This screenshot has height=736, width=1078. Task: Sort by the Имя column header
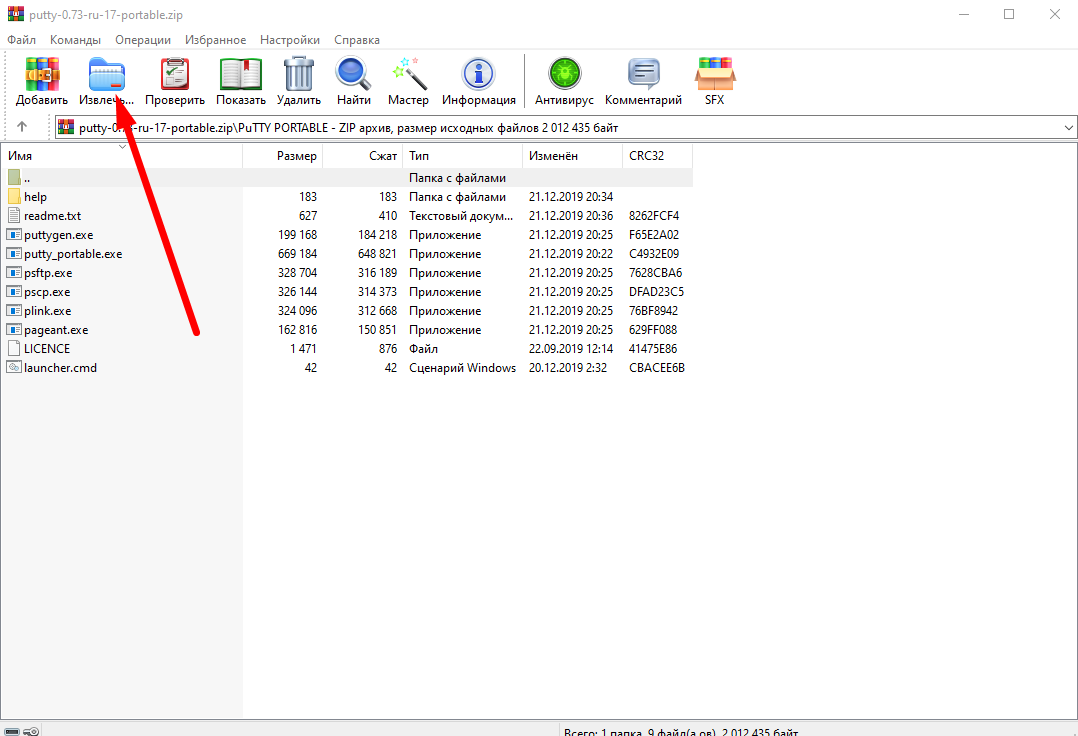(x=122, y=156)
